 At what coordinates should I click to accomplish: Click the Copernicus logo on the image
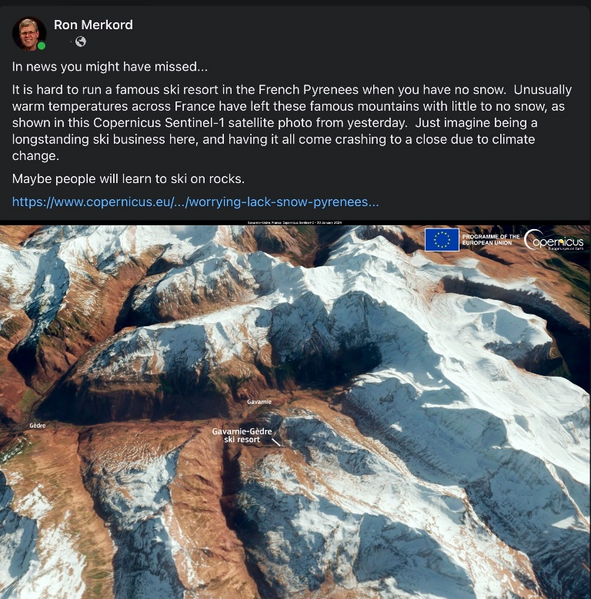pyautogui.click(x=554, y=240)
